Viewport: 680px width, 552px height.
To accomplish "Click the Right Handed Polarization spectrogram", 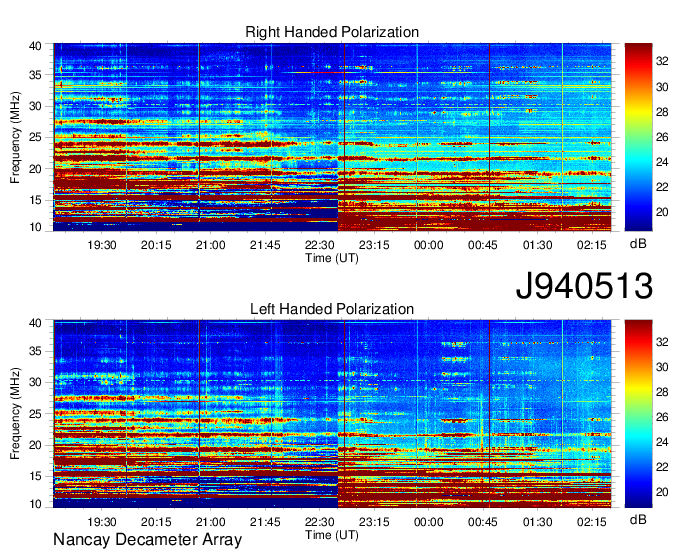I will (332, 137).
